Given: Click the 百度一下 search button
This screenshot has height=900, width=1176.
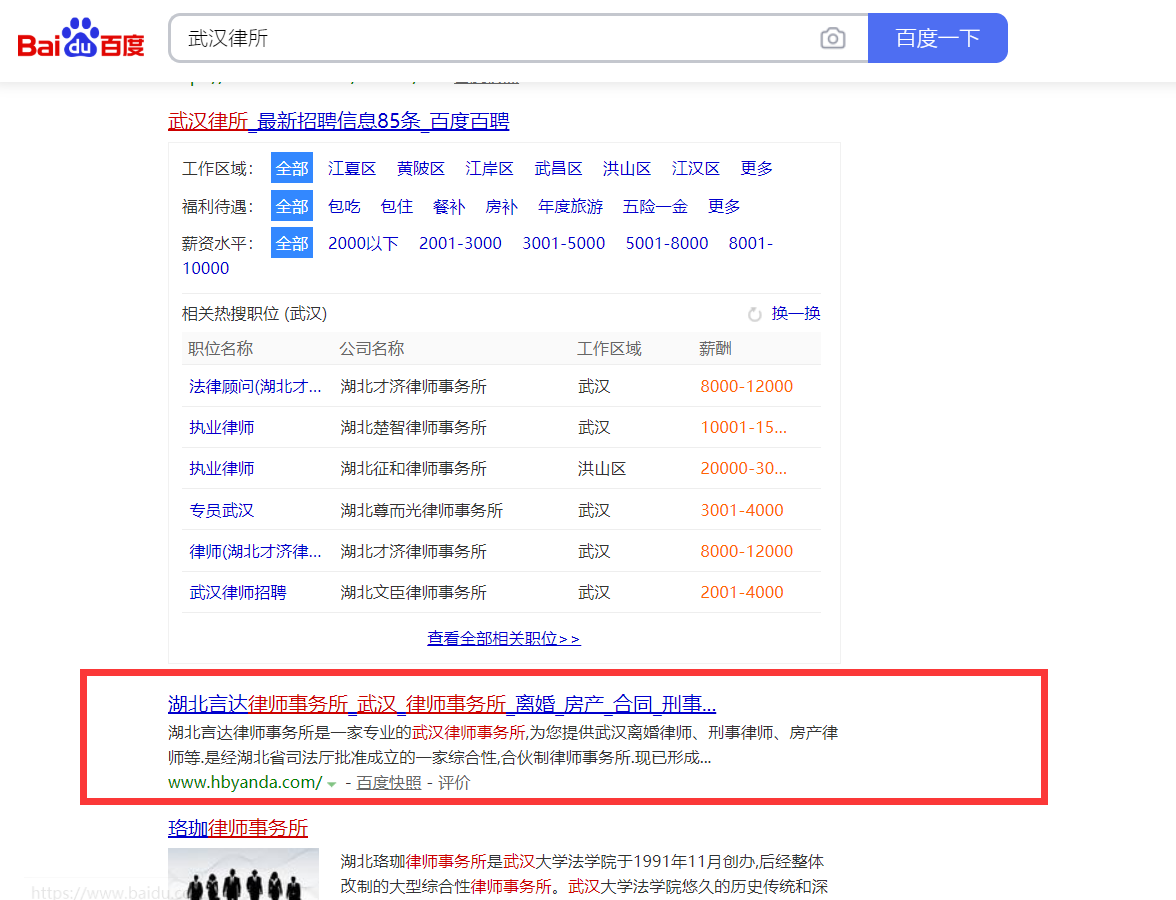Looking at the screenshot, I should (938, 38).
